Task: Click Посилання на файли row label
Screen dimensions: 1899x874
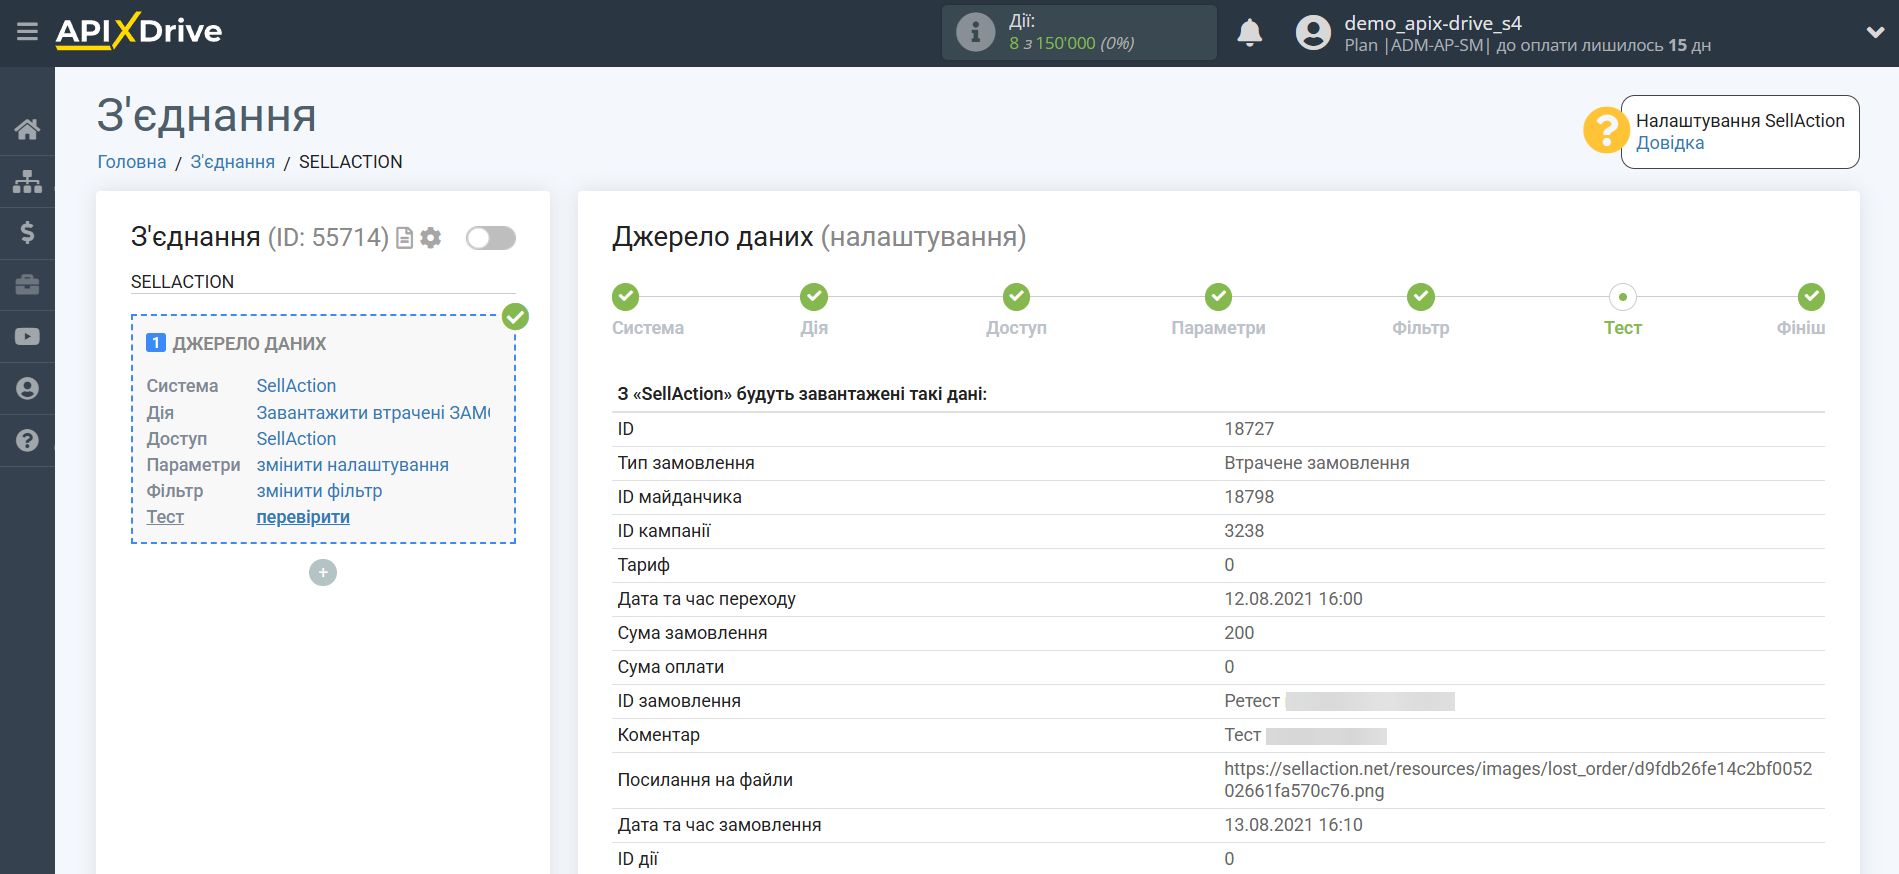Action: pyautogui.click(x=705, y=780)
